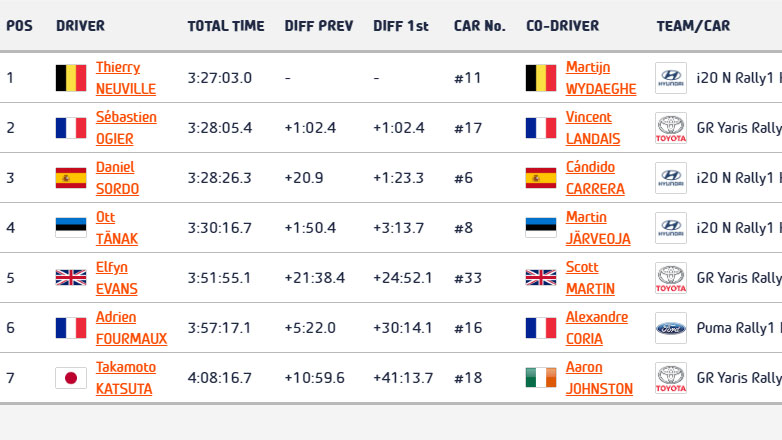Open Adrien Fourmaux's driver page
This screenshot has width=782, height=440.
(x=131, y=328)
